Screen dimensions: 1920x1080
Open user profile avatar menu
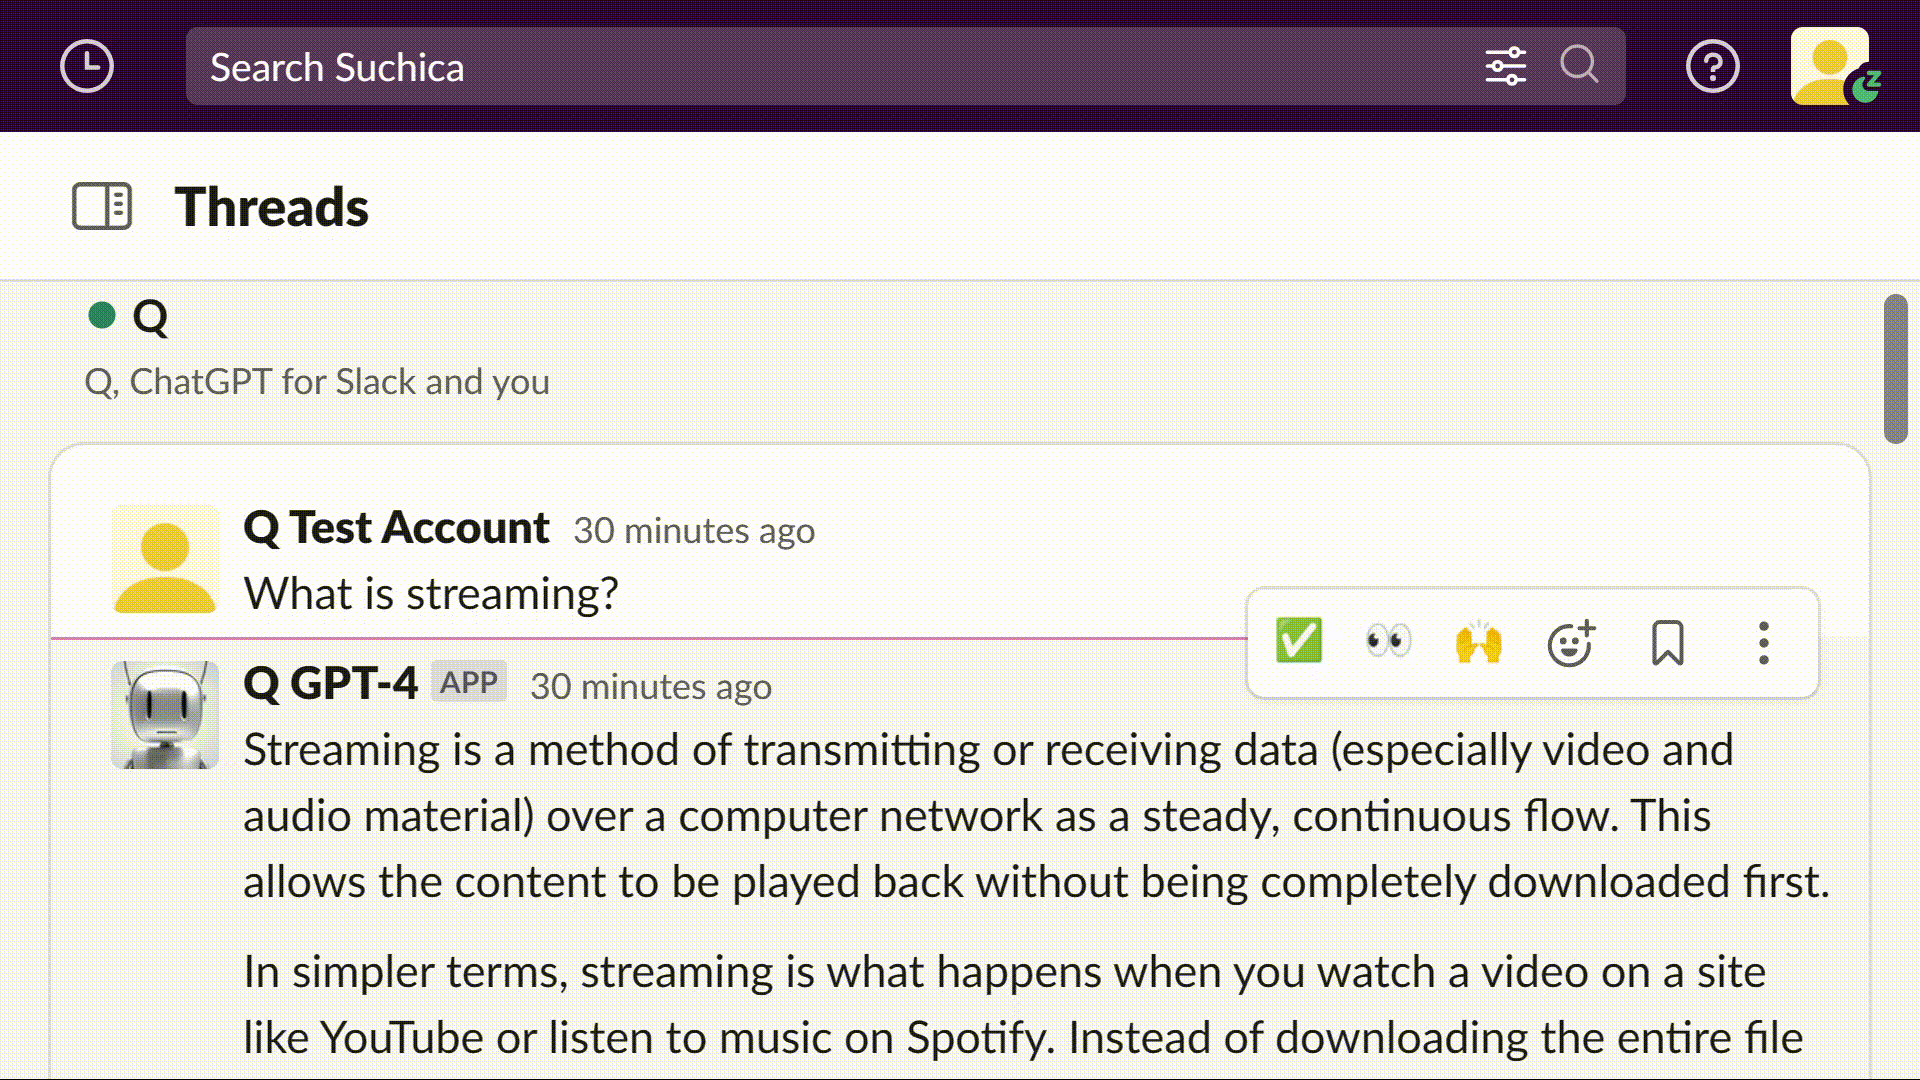(x=1830, y=66)
